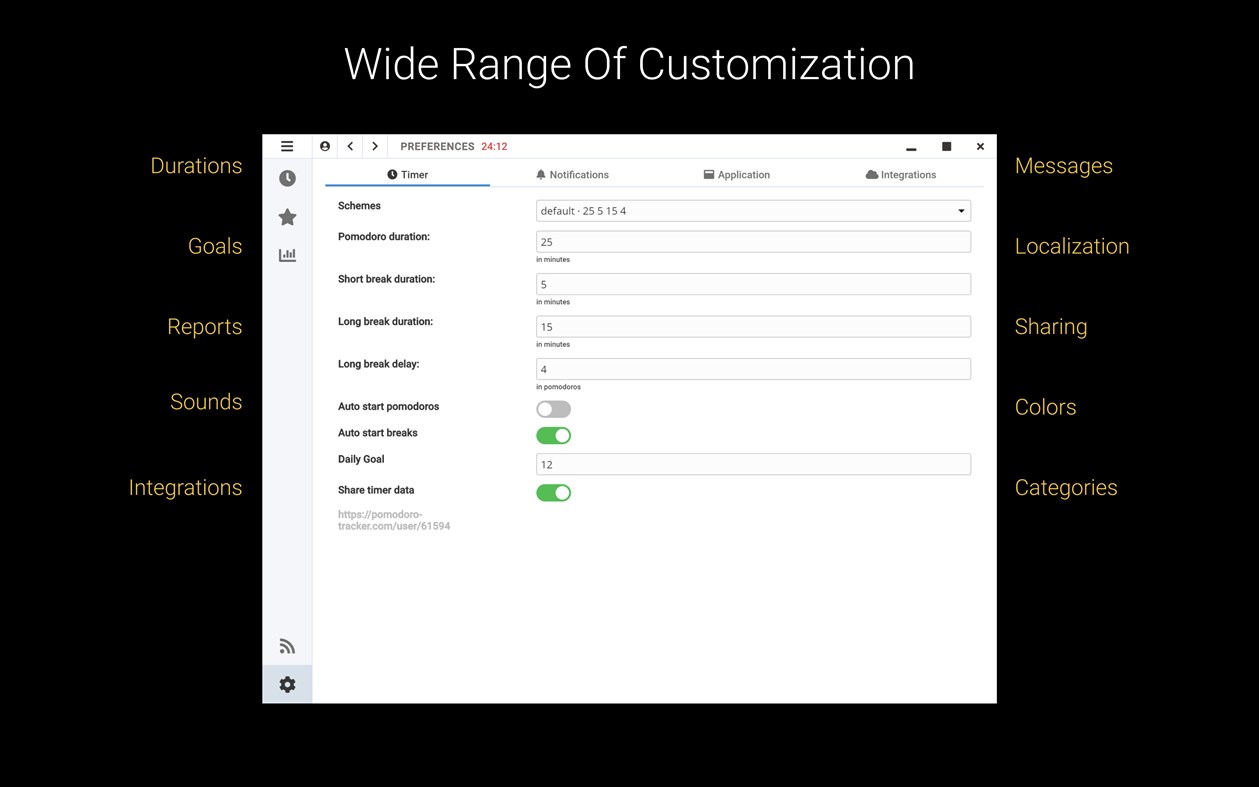Open the pomodoro-tracker.com user link

coord(394,520)
